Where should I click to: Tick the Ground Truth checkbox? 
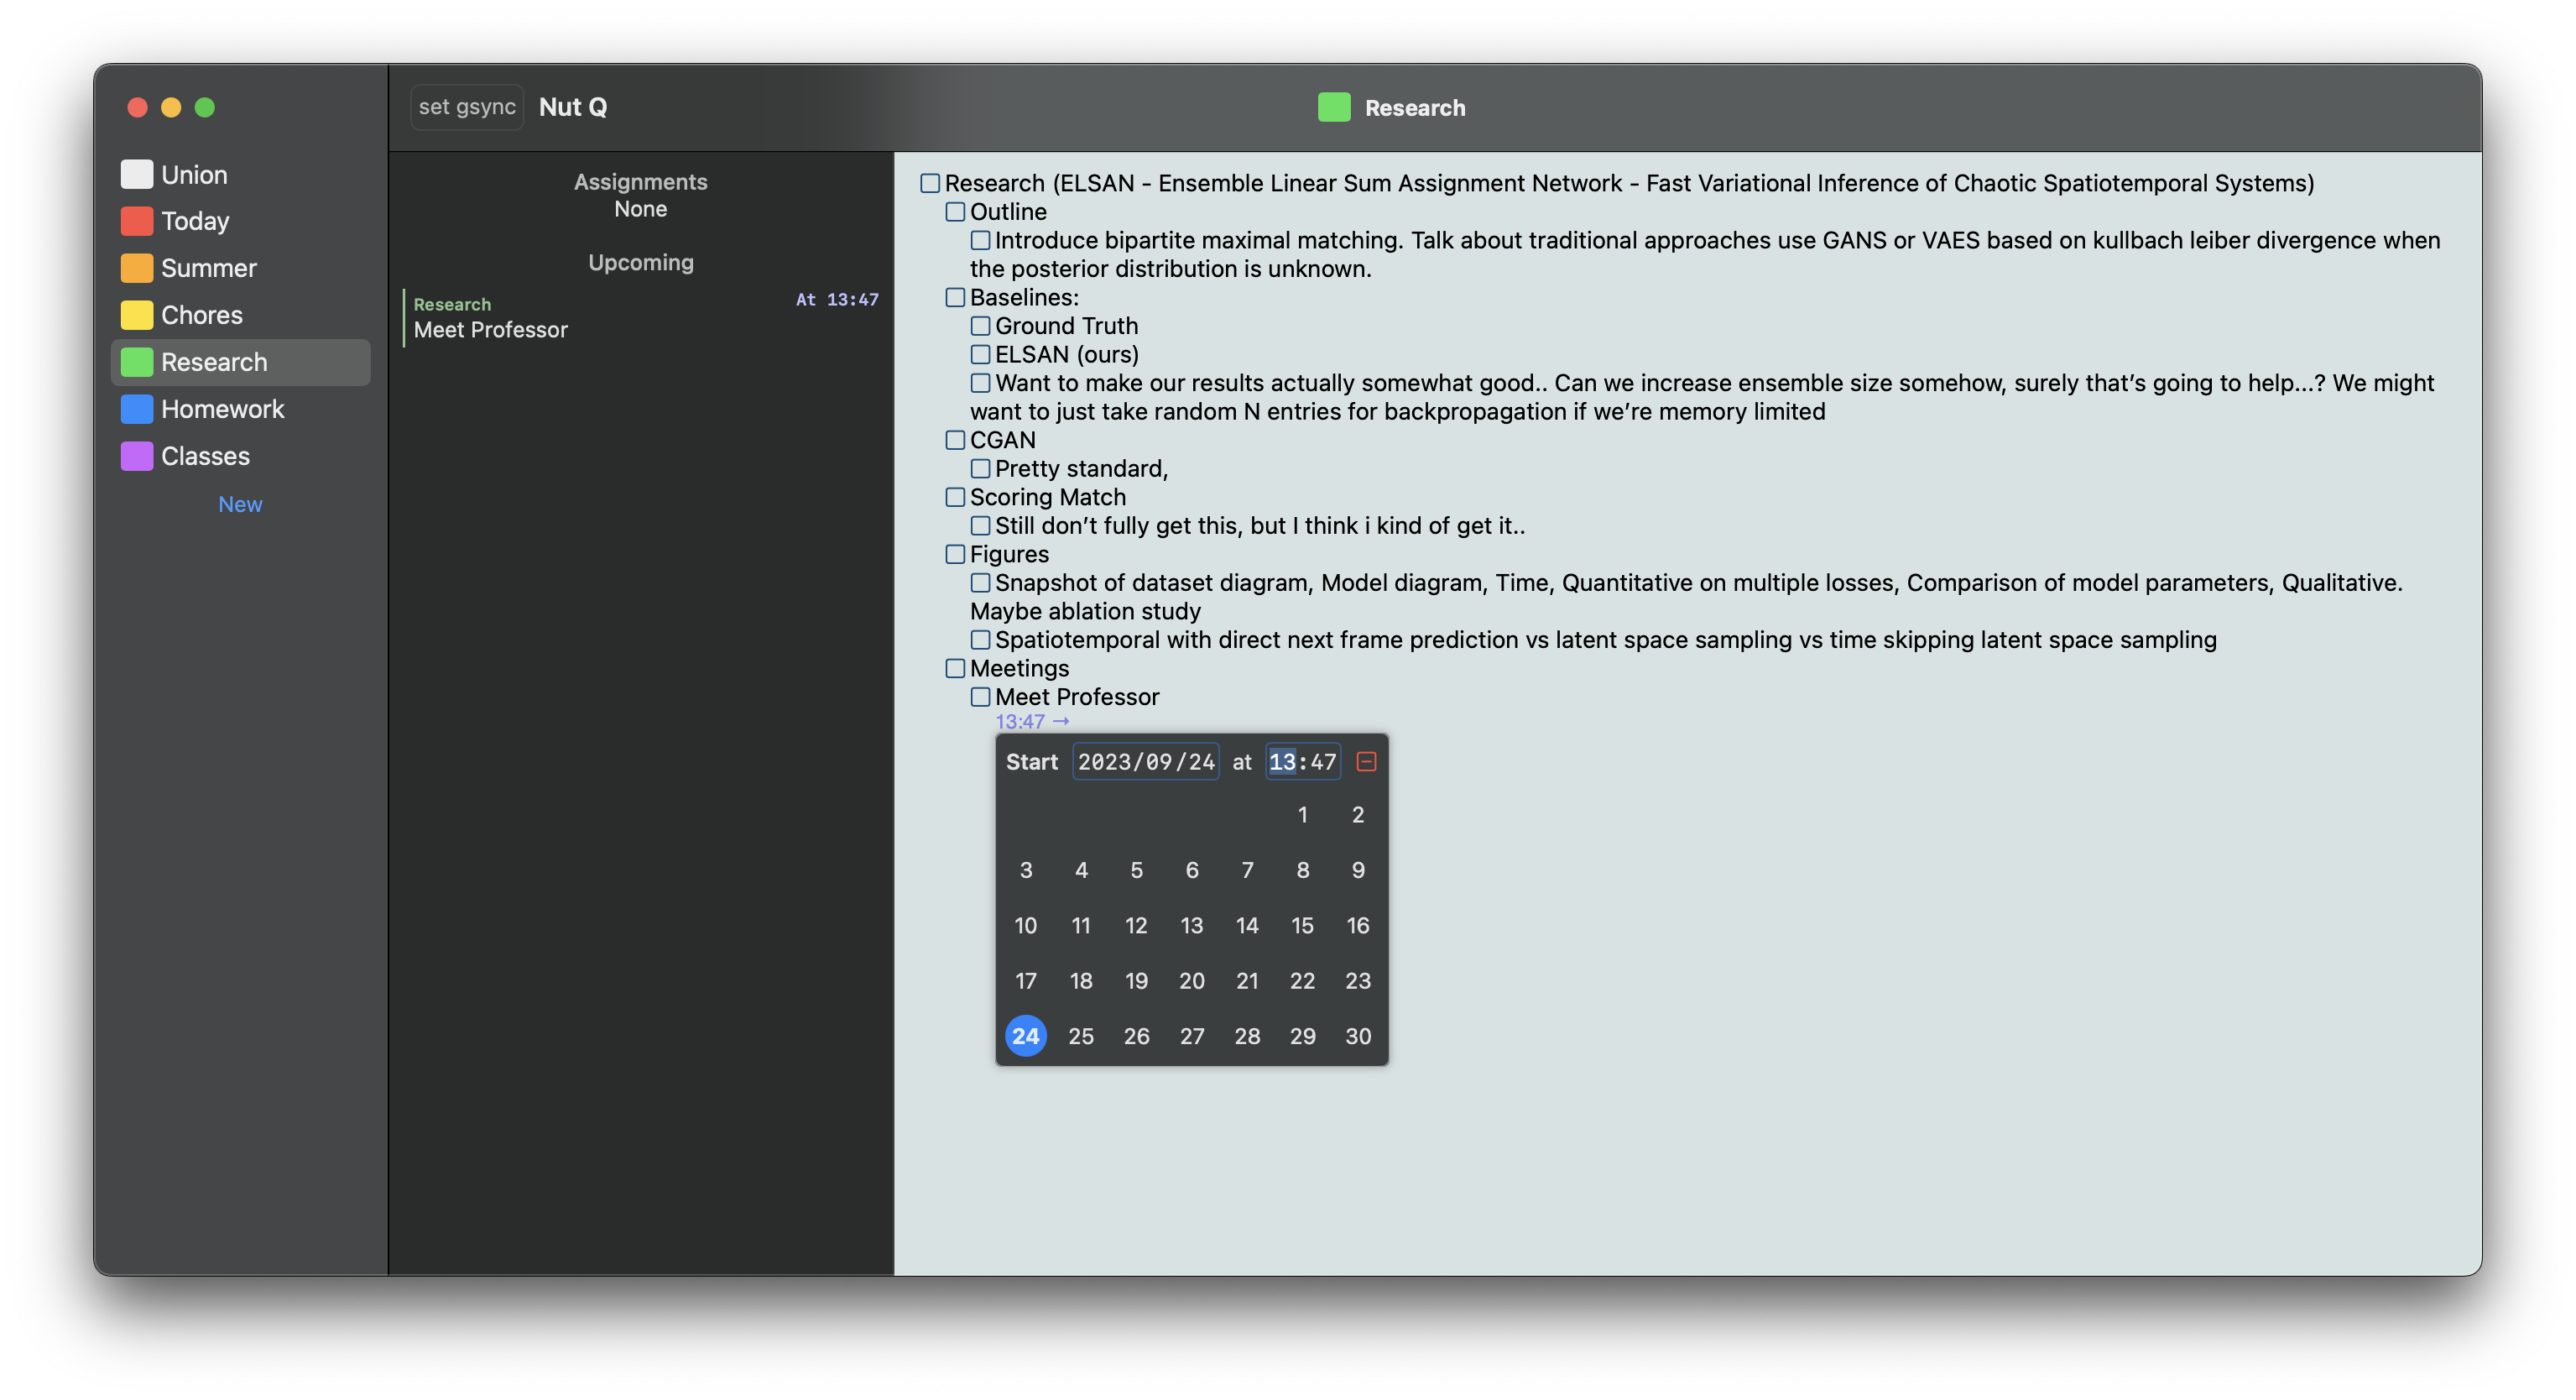tap(980, 326)
